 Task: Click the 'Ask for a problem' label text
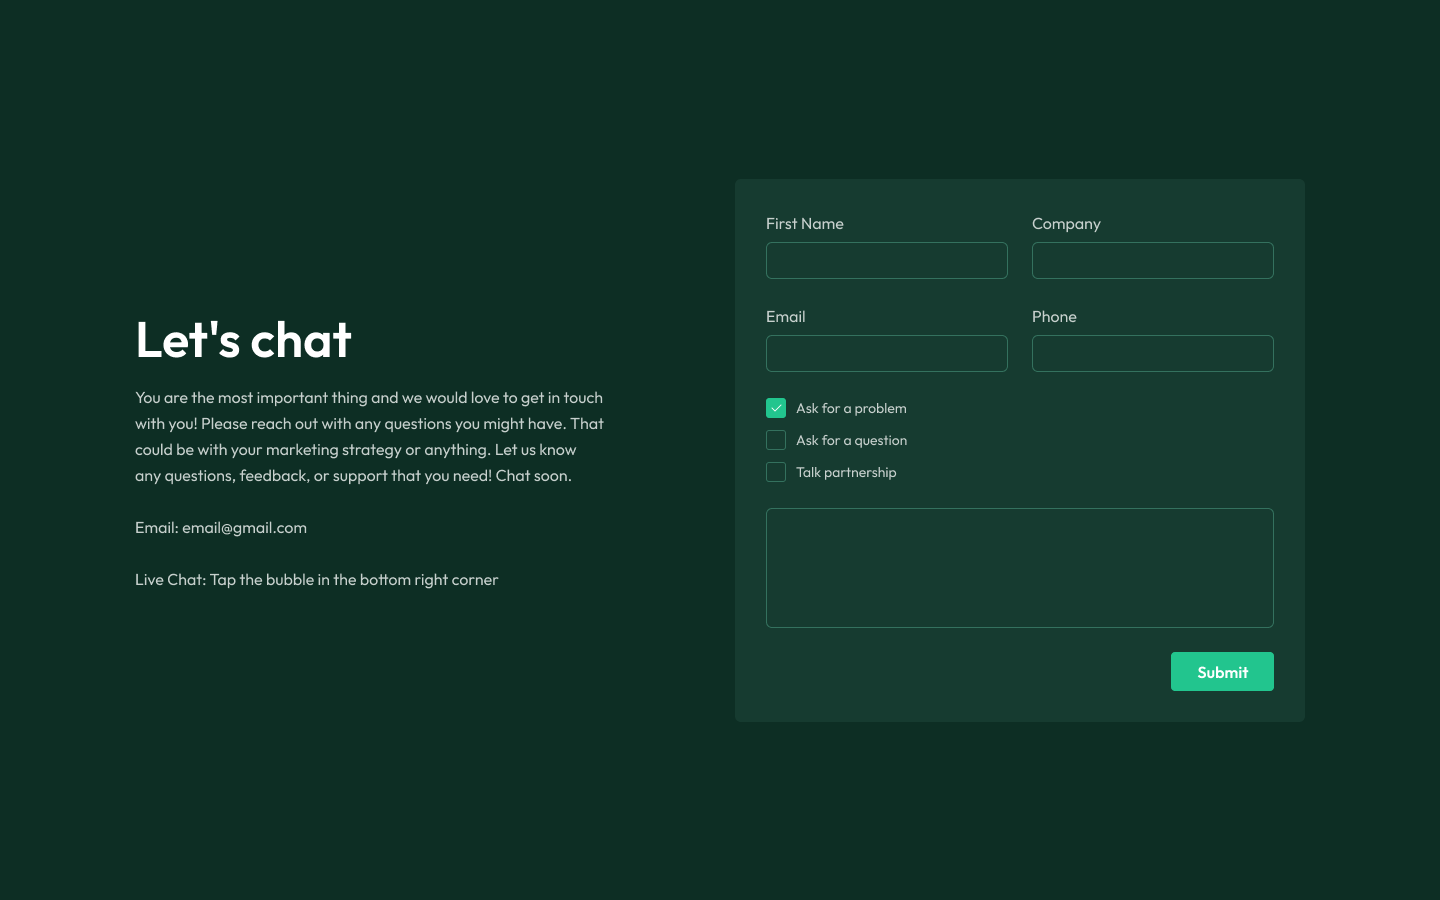(851, 408)
